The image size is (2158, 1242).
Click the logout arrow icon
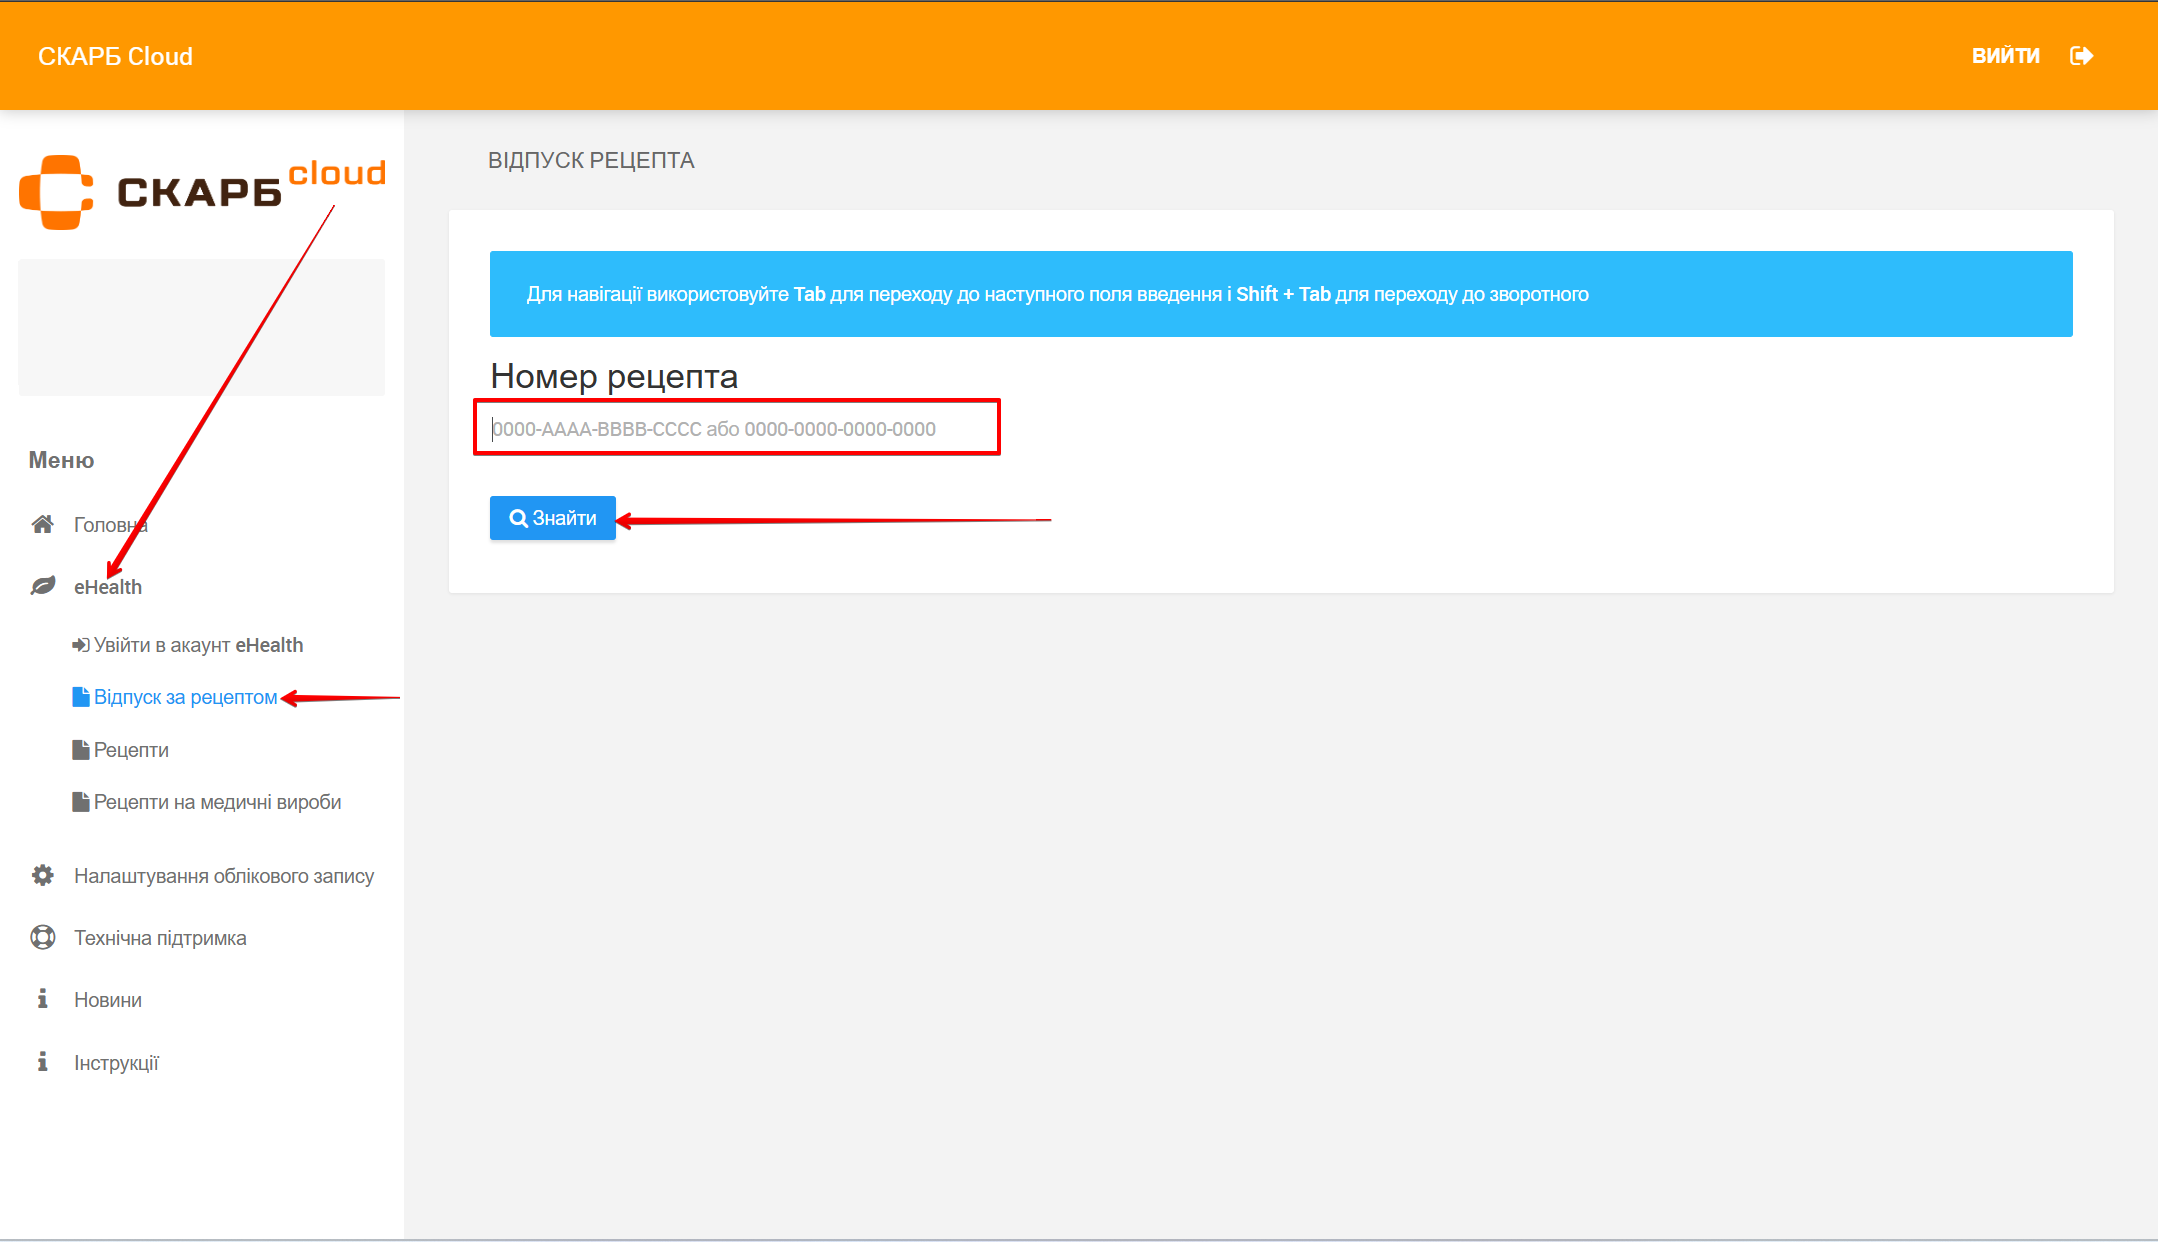tap(2081, 56)
